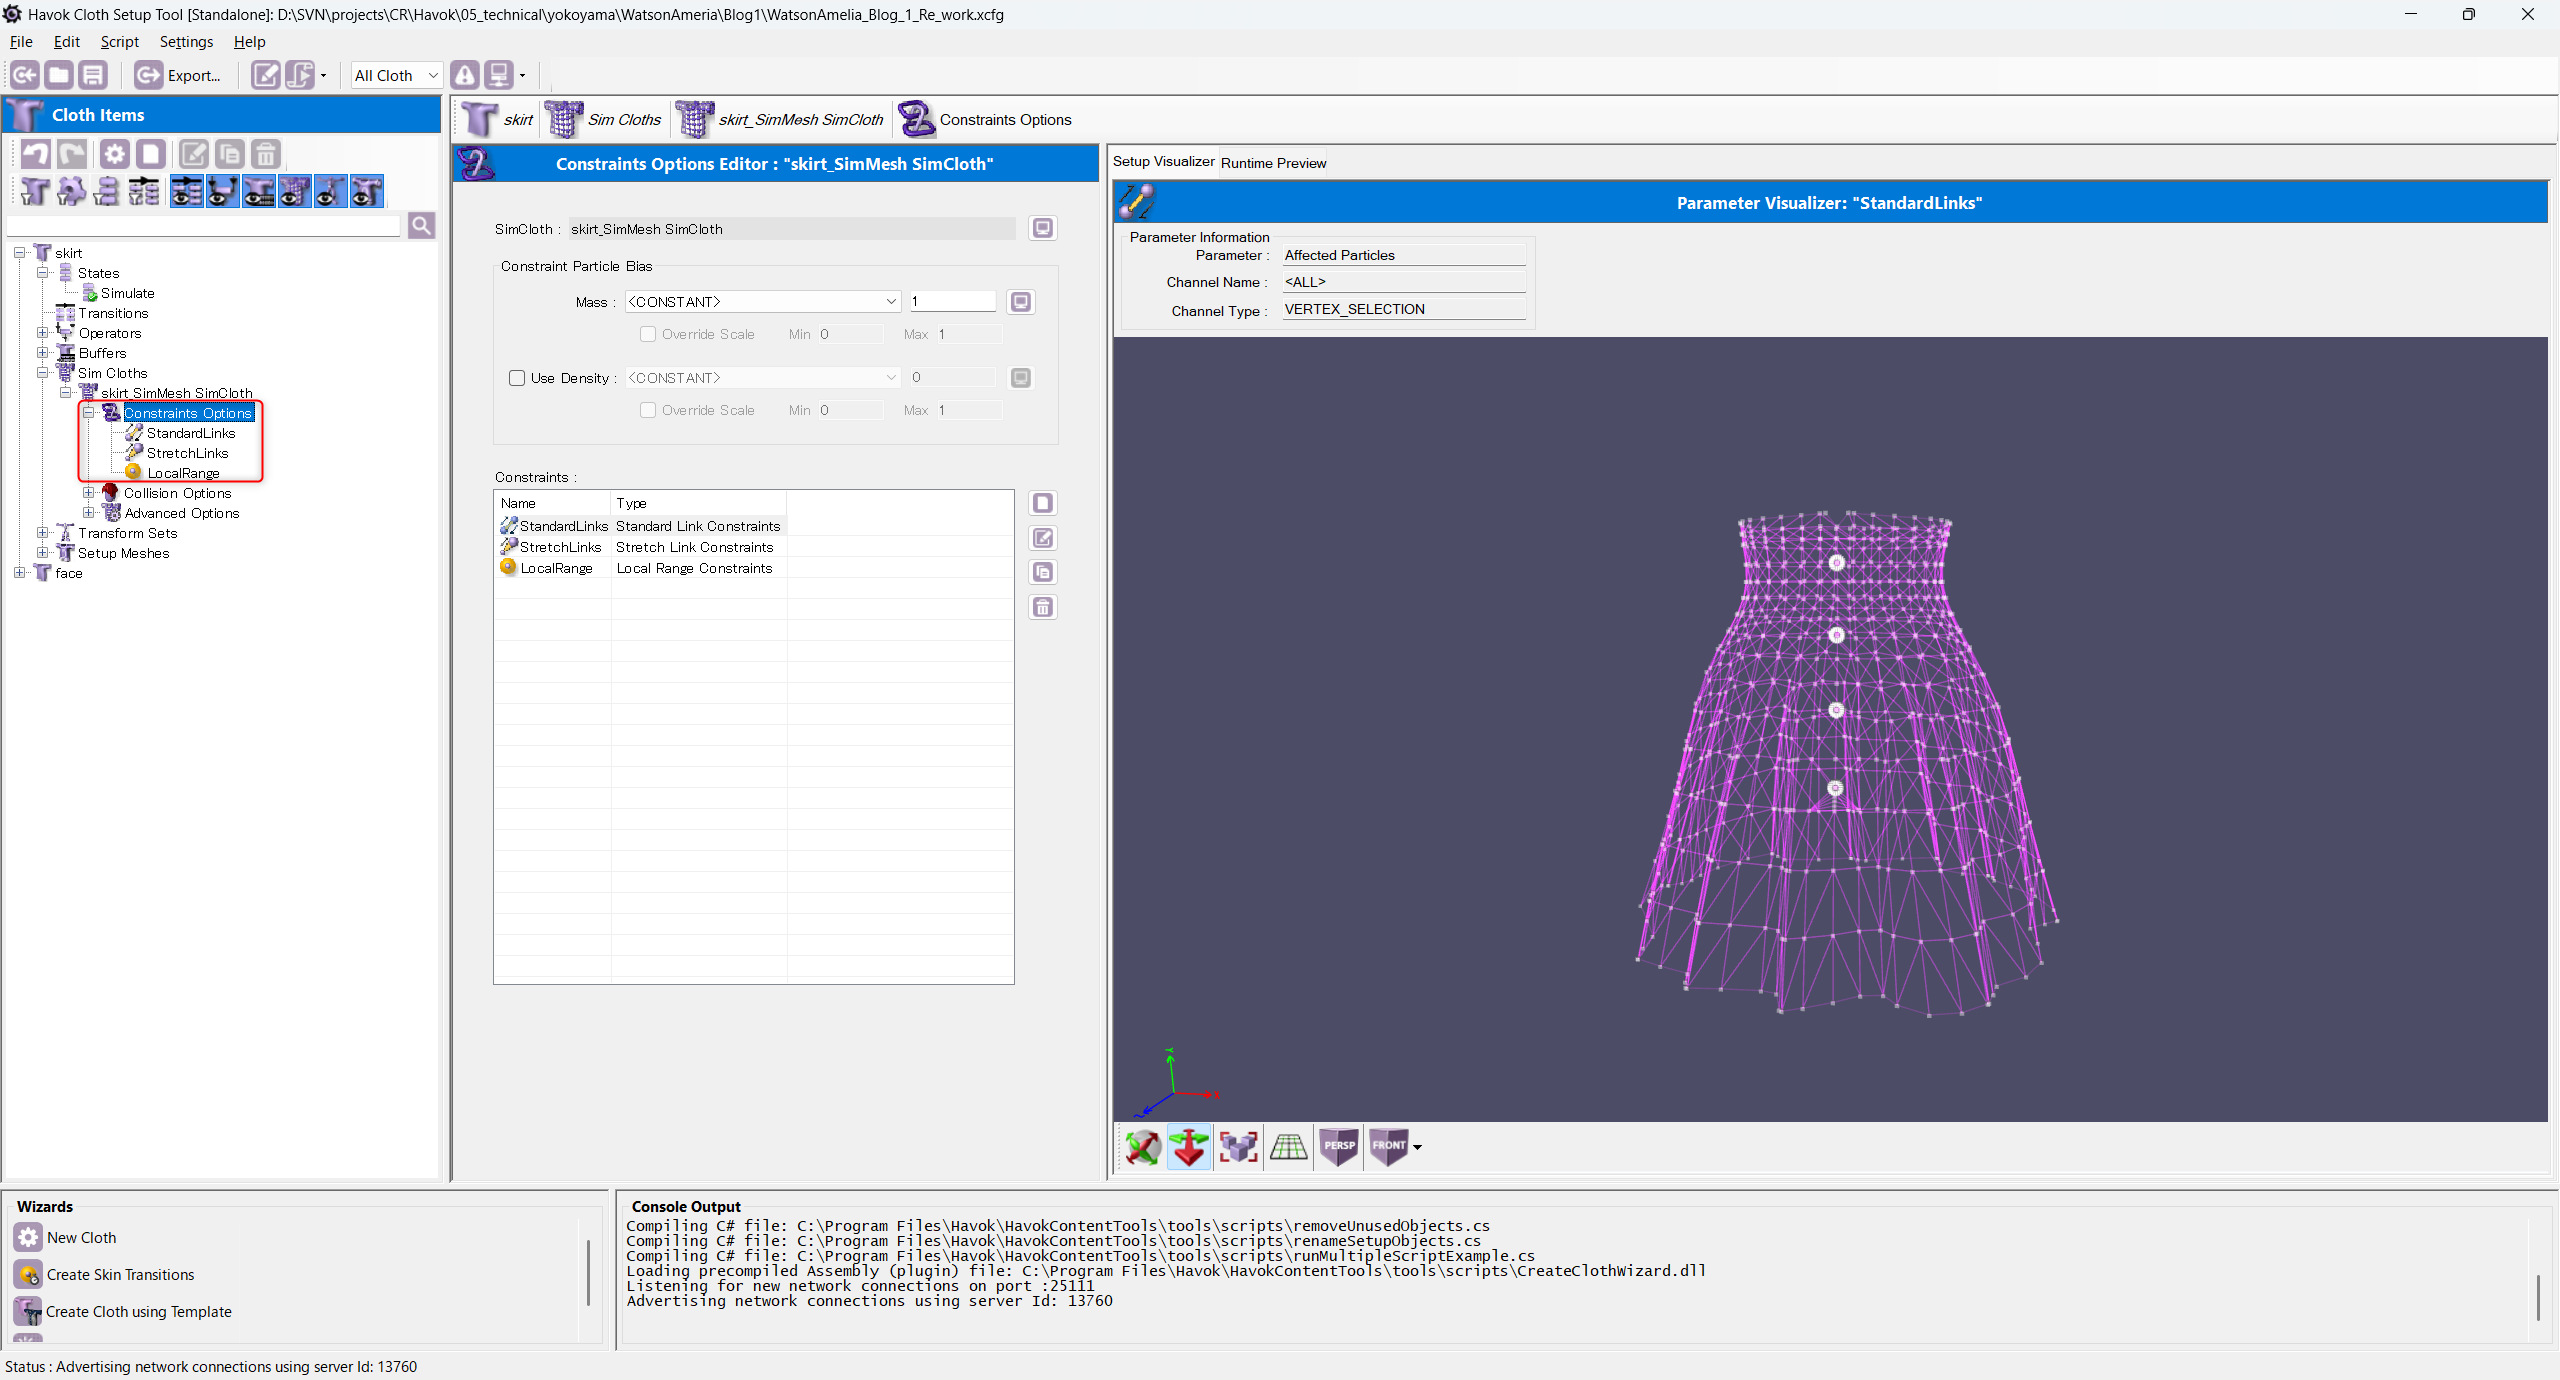Click the cloth shirt filter icon
The width and height of the screenshot is (2560, 1380).
[x=35, y=191]
